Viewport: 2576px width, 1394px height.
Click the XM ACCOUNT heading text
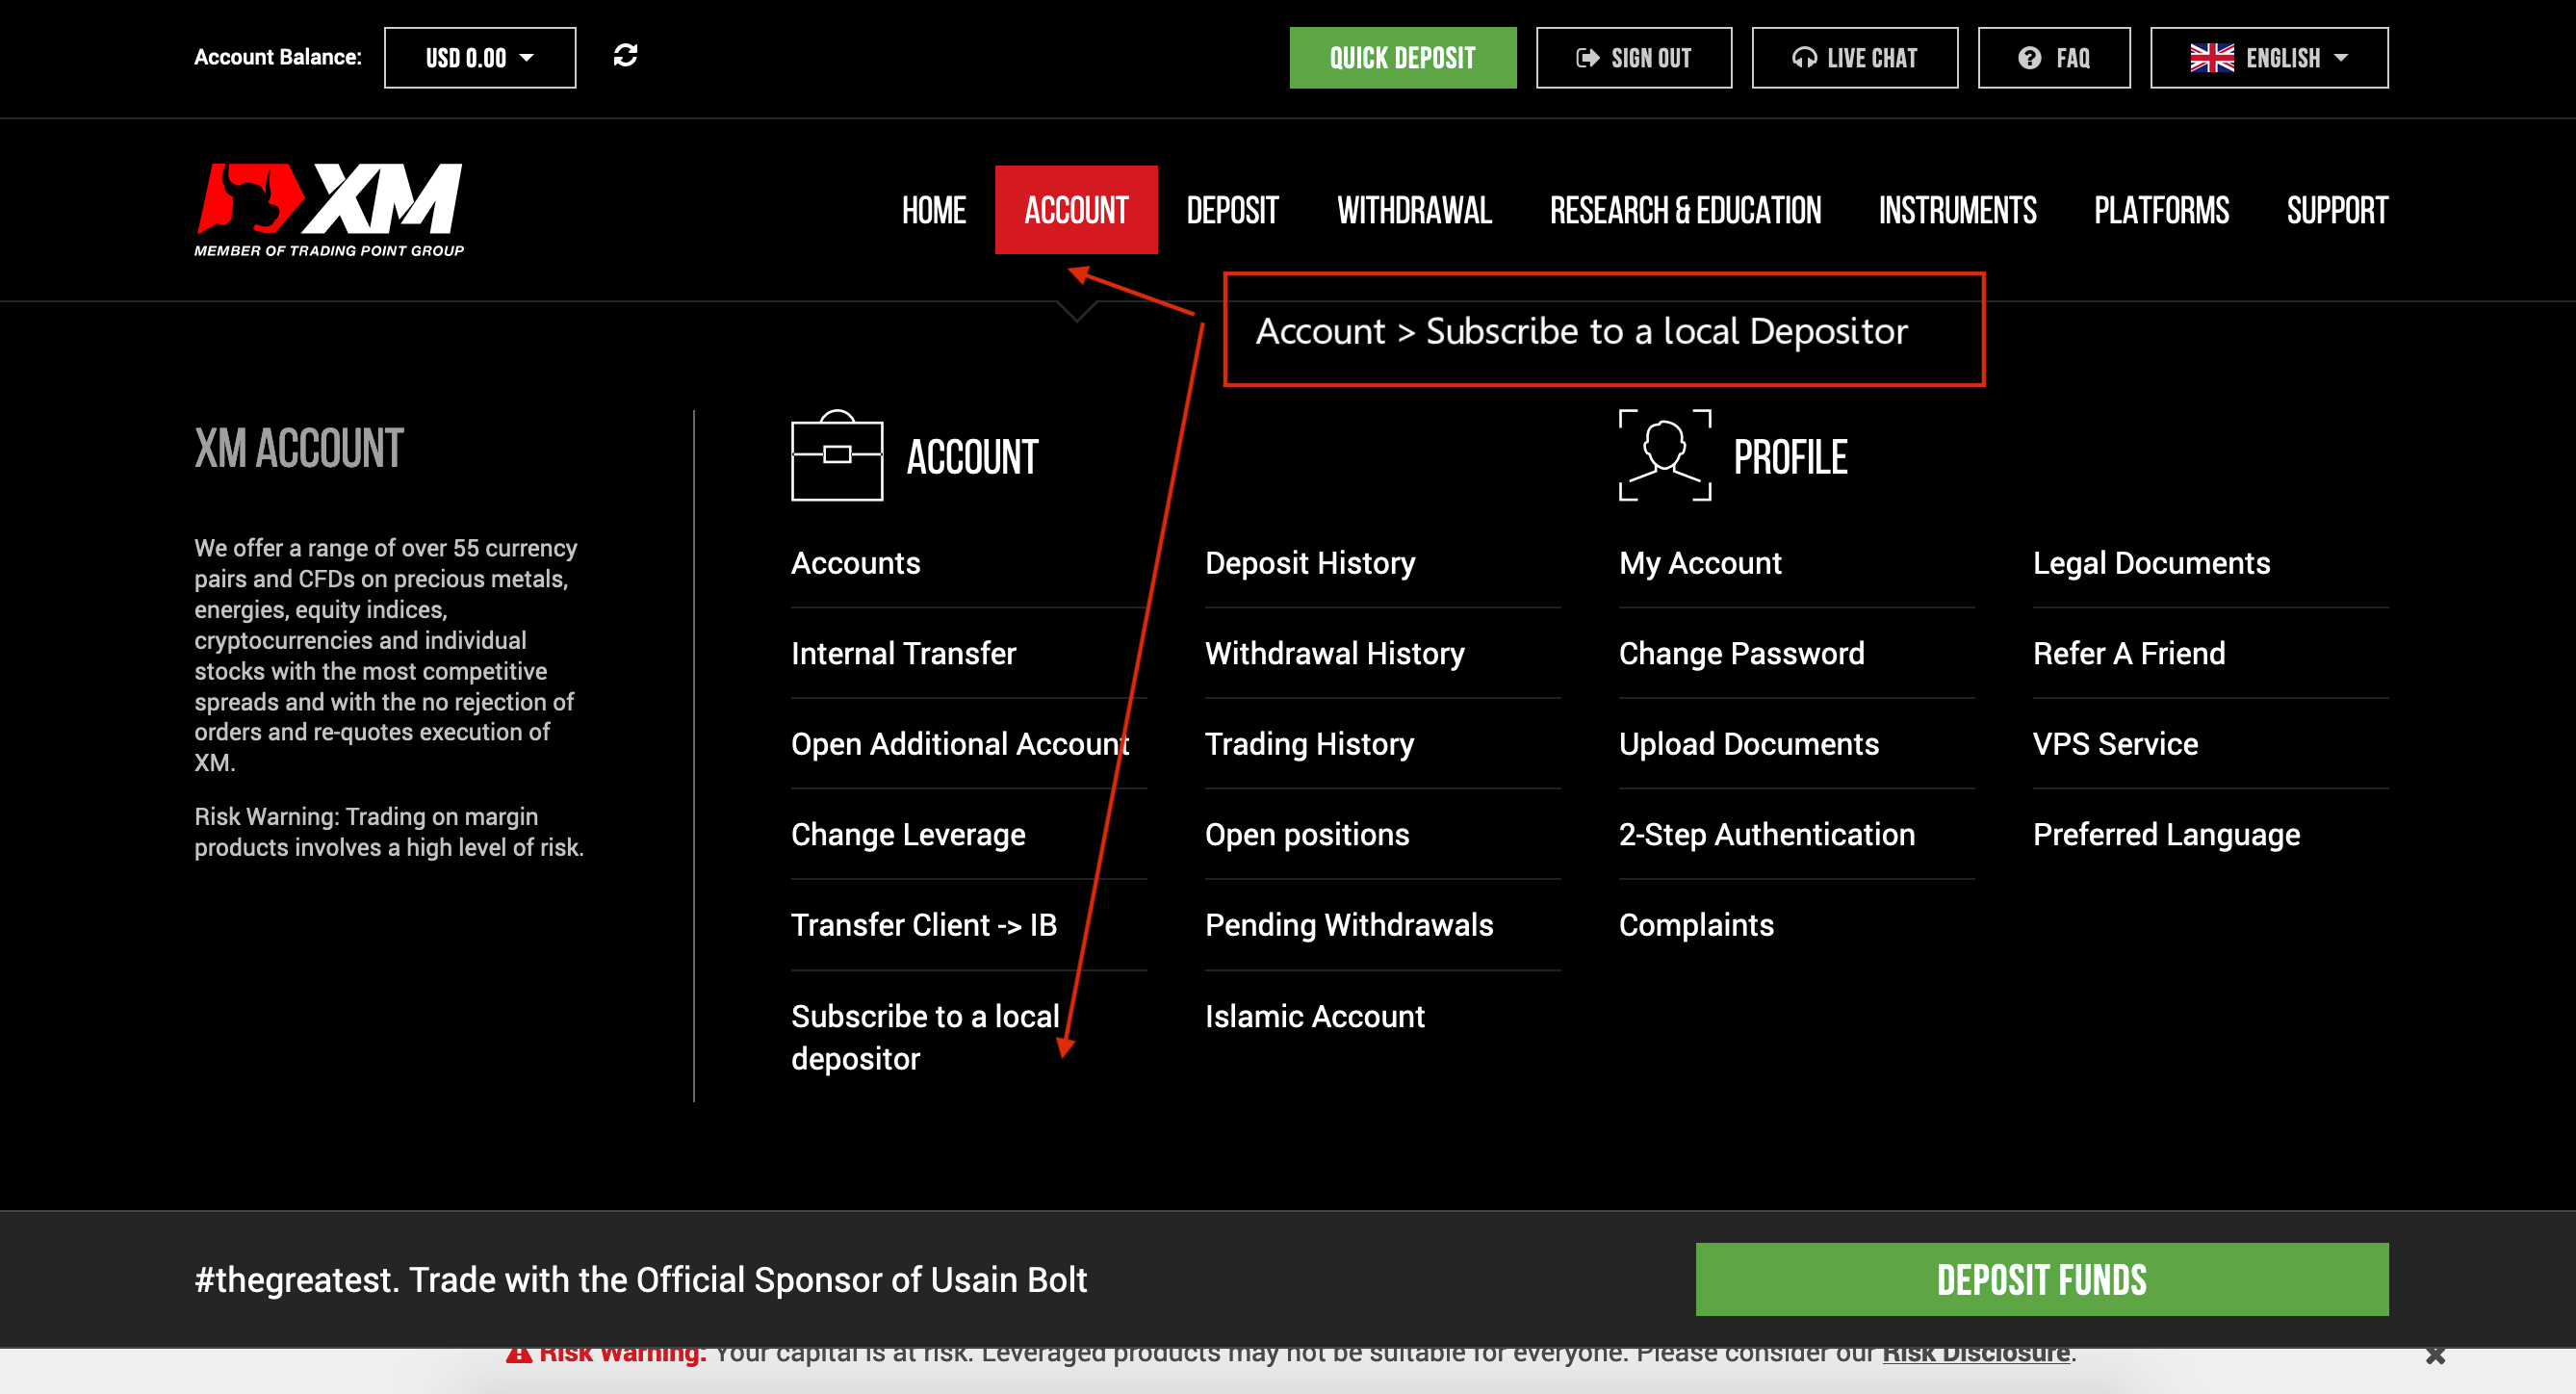(x=299, y=448)
